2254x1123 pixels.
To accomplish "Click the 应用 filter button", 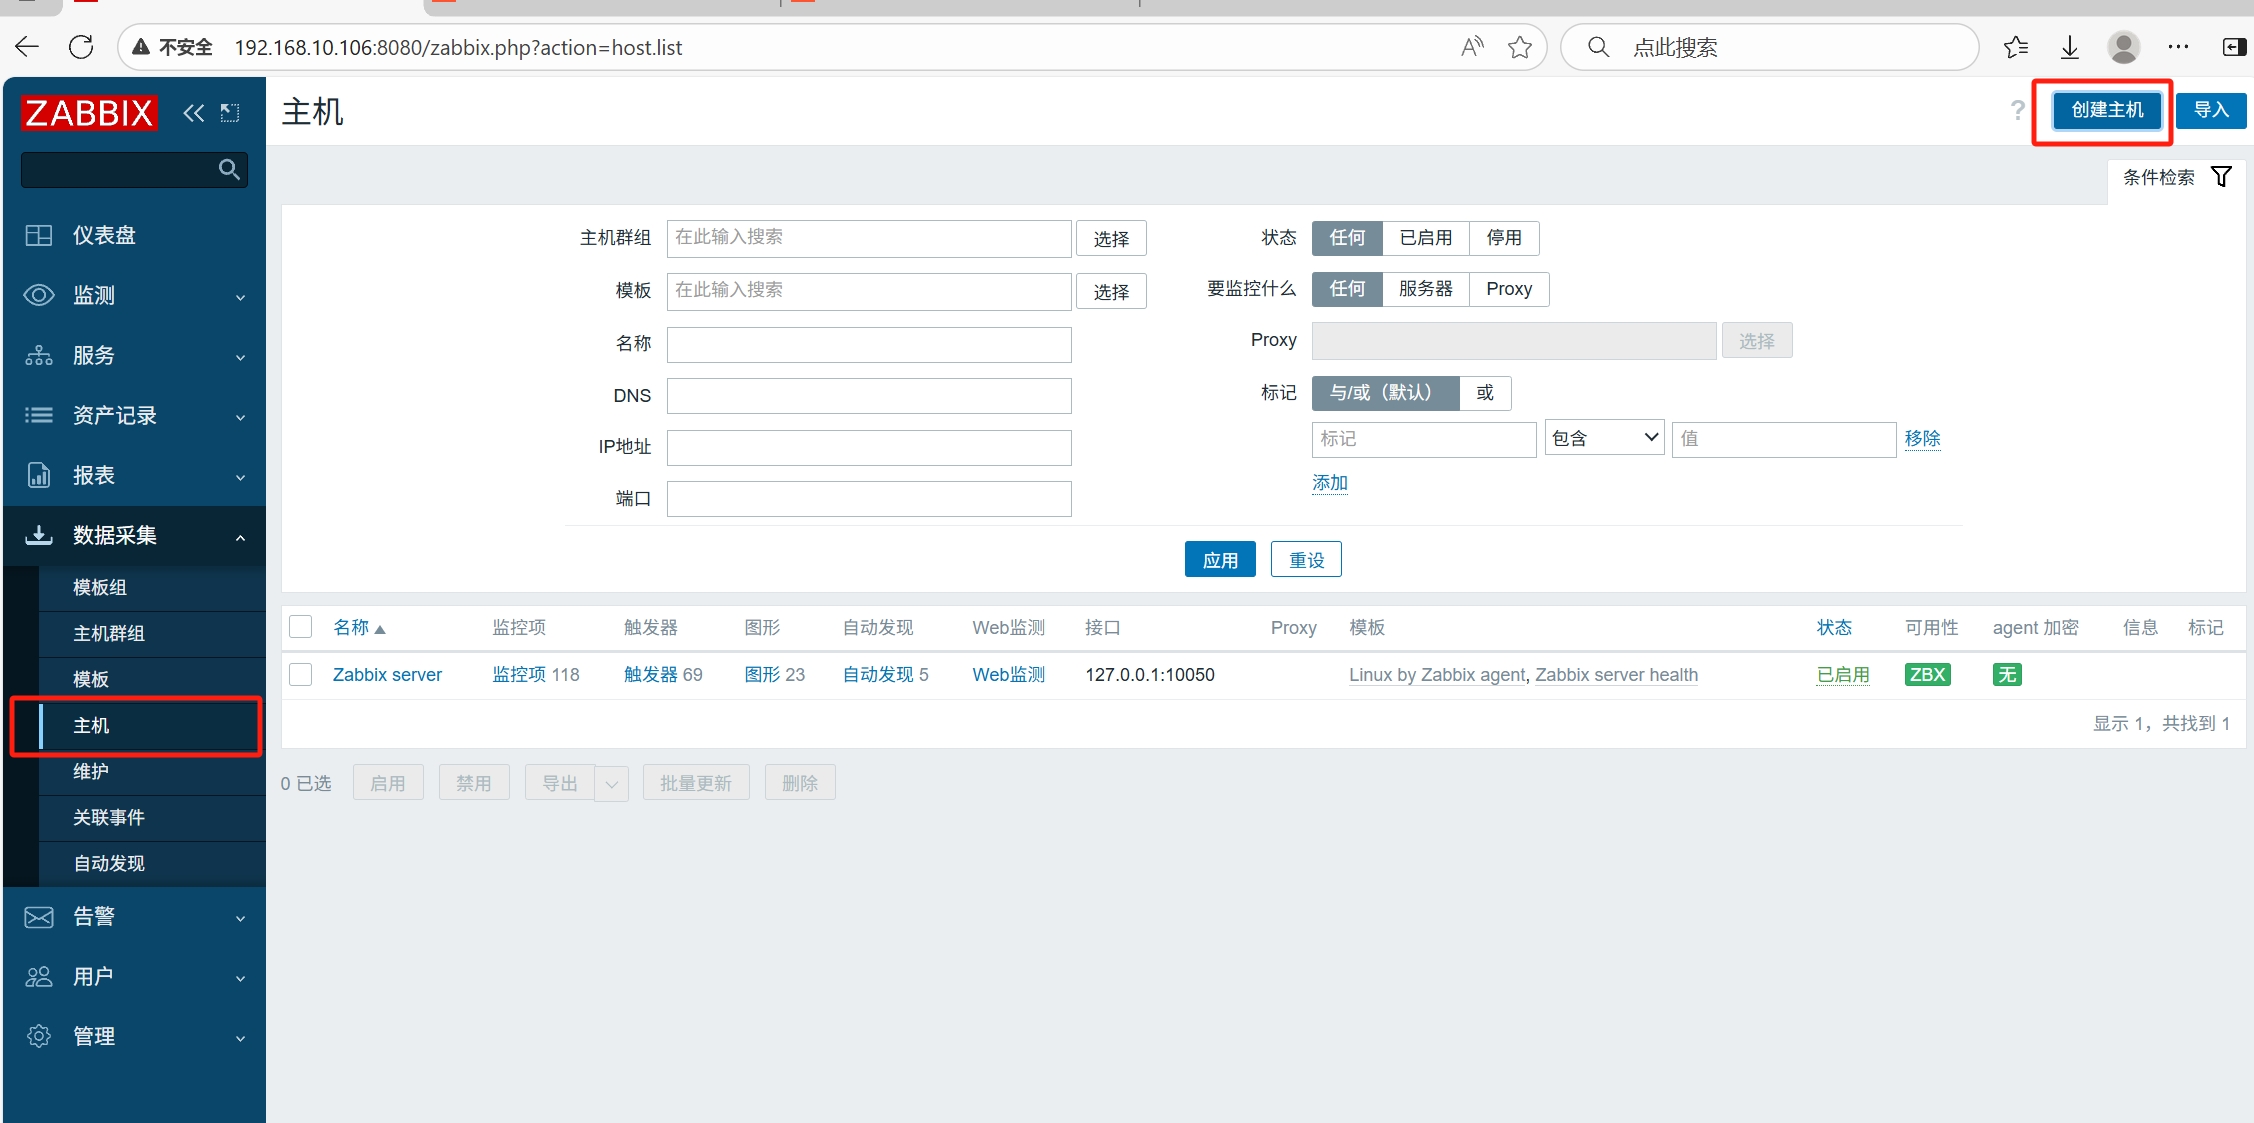I will pyautogui.click(x=1220, y=560).
